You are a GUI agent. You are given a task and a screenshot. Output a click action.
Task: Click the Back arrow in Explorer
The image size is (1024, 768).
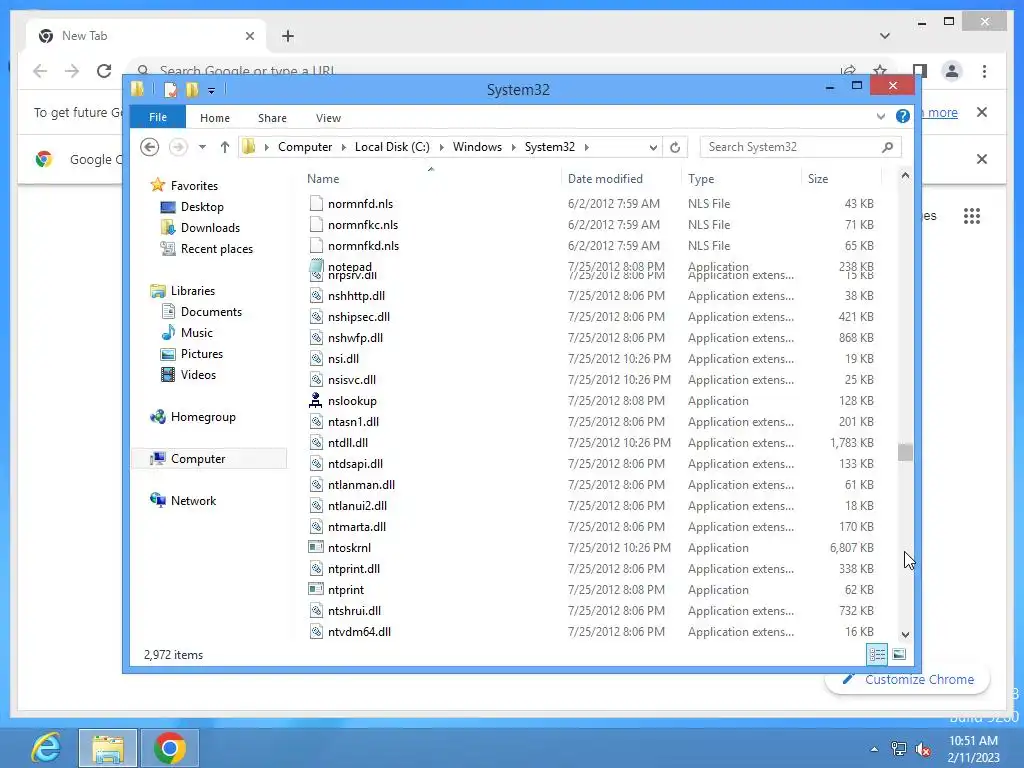click(x=150, y=147)
